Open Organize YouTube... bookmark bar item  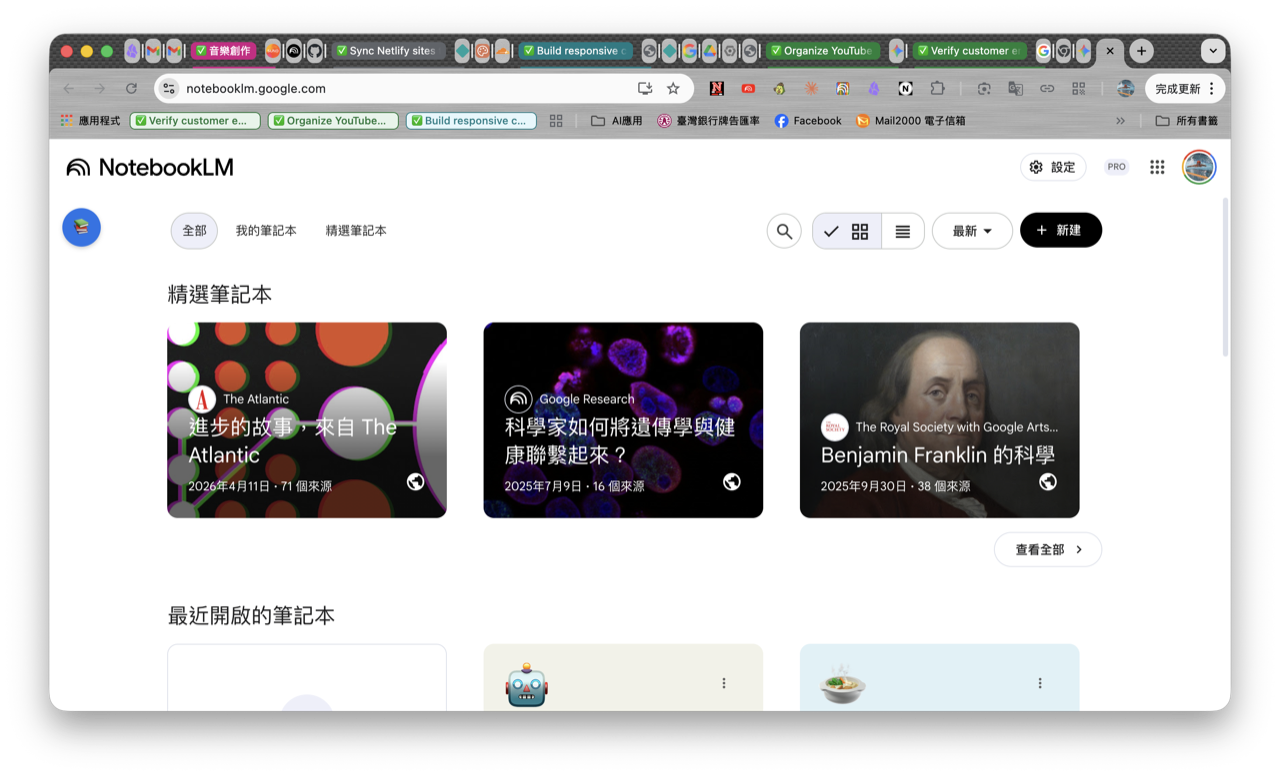point(333,120)
